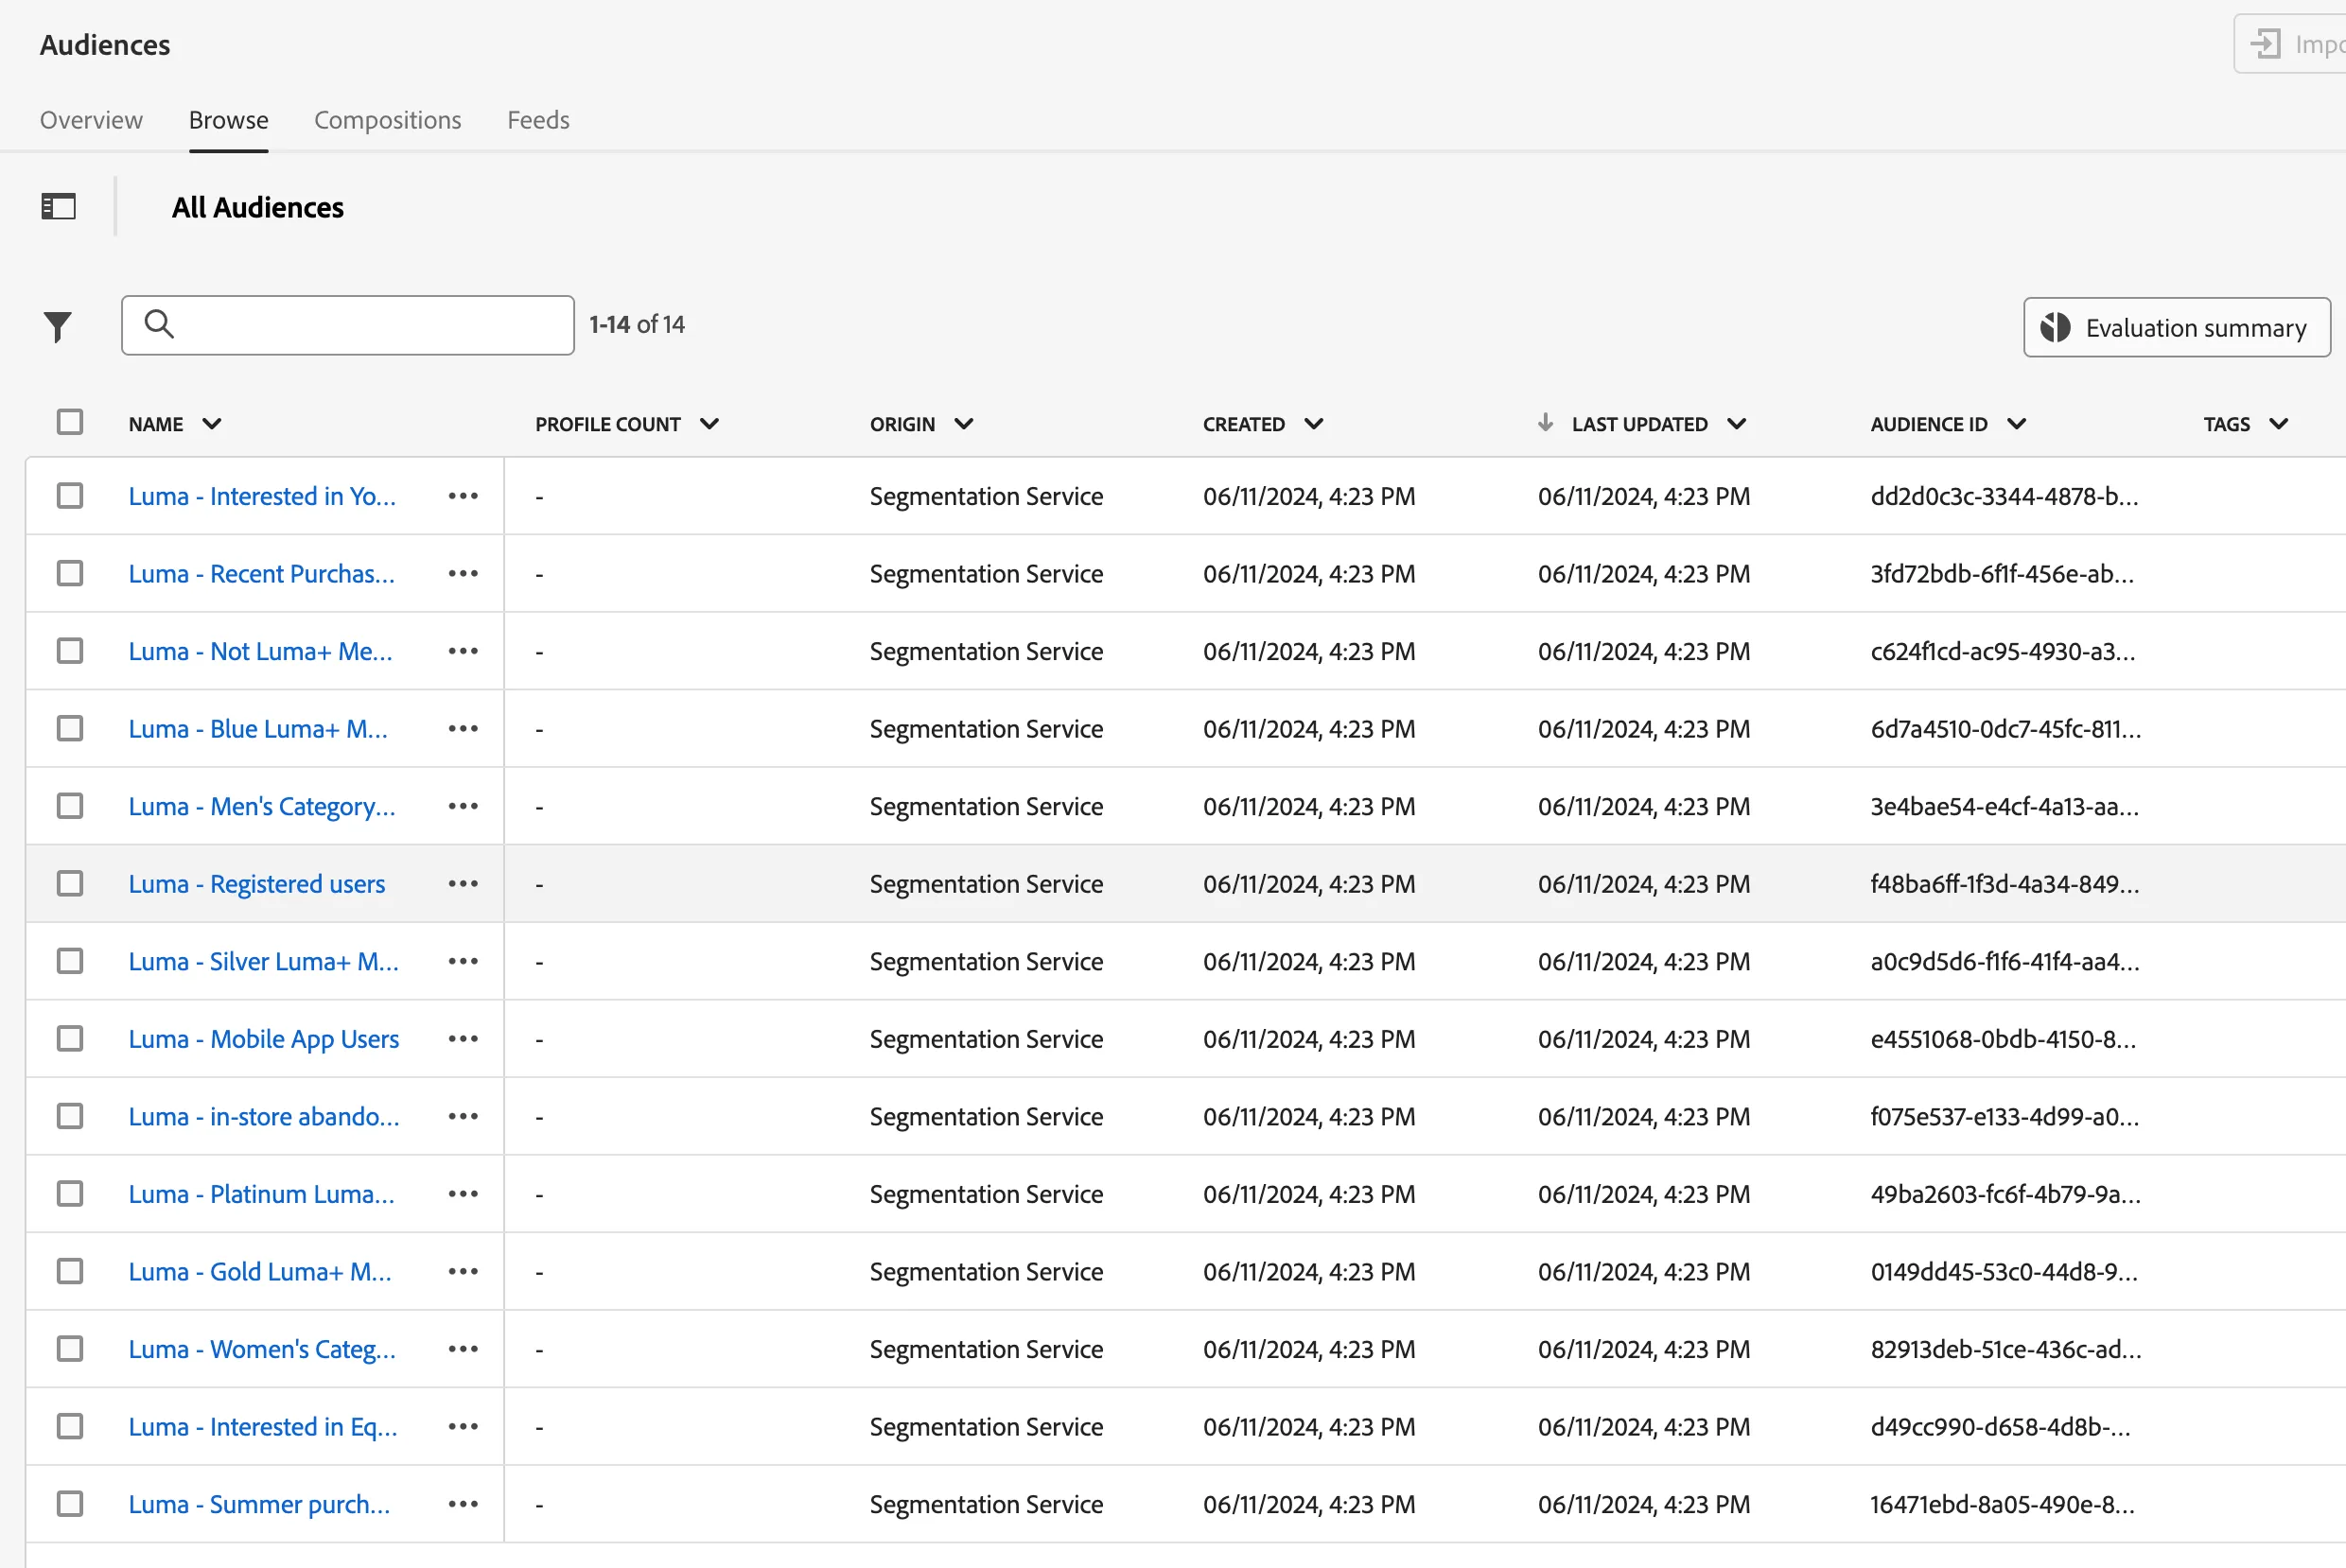2346x1568 pixels.
Task: Expand the TAGS column dropdown
Action: click(x=2279, y=424)
